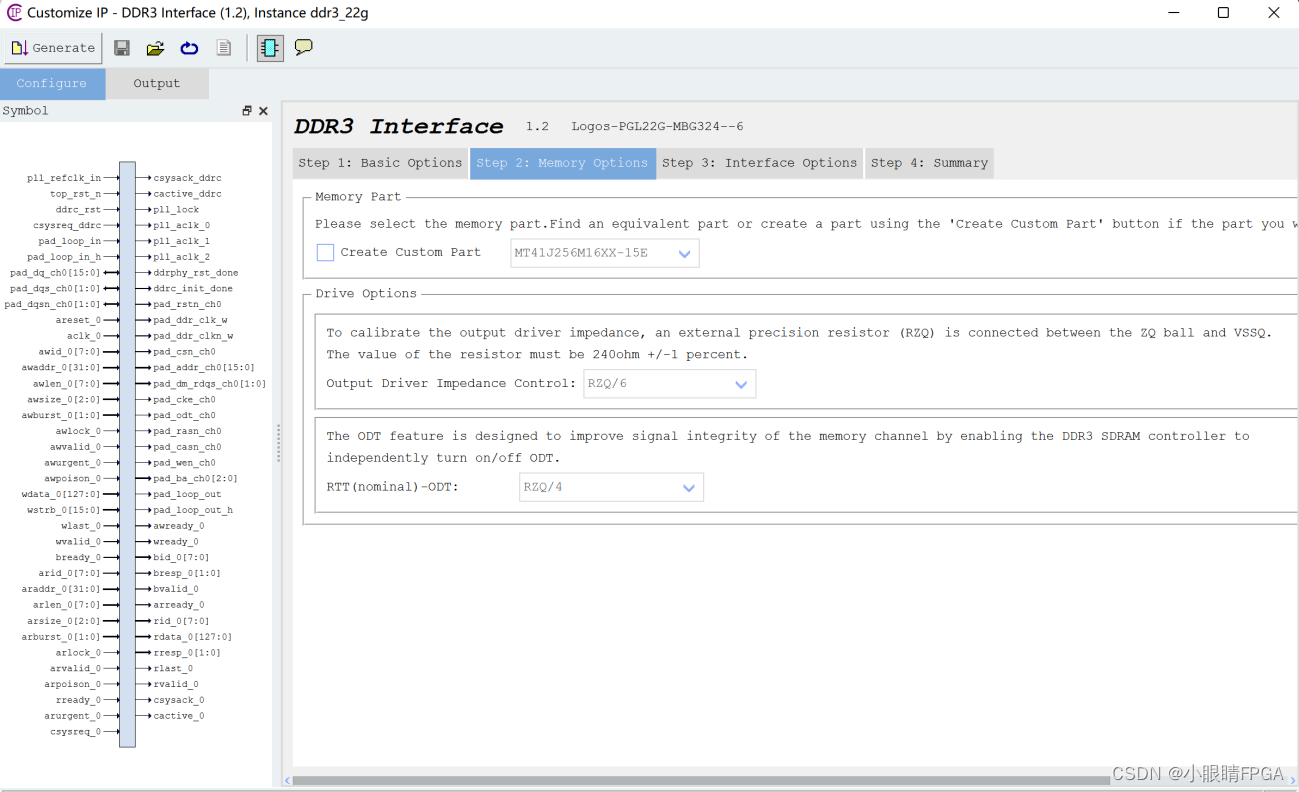Toggle the Symbol view chip icon

[270, 48]
